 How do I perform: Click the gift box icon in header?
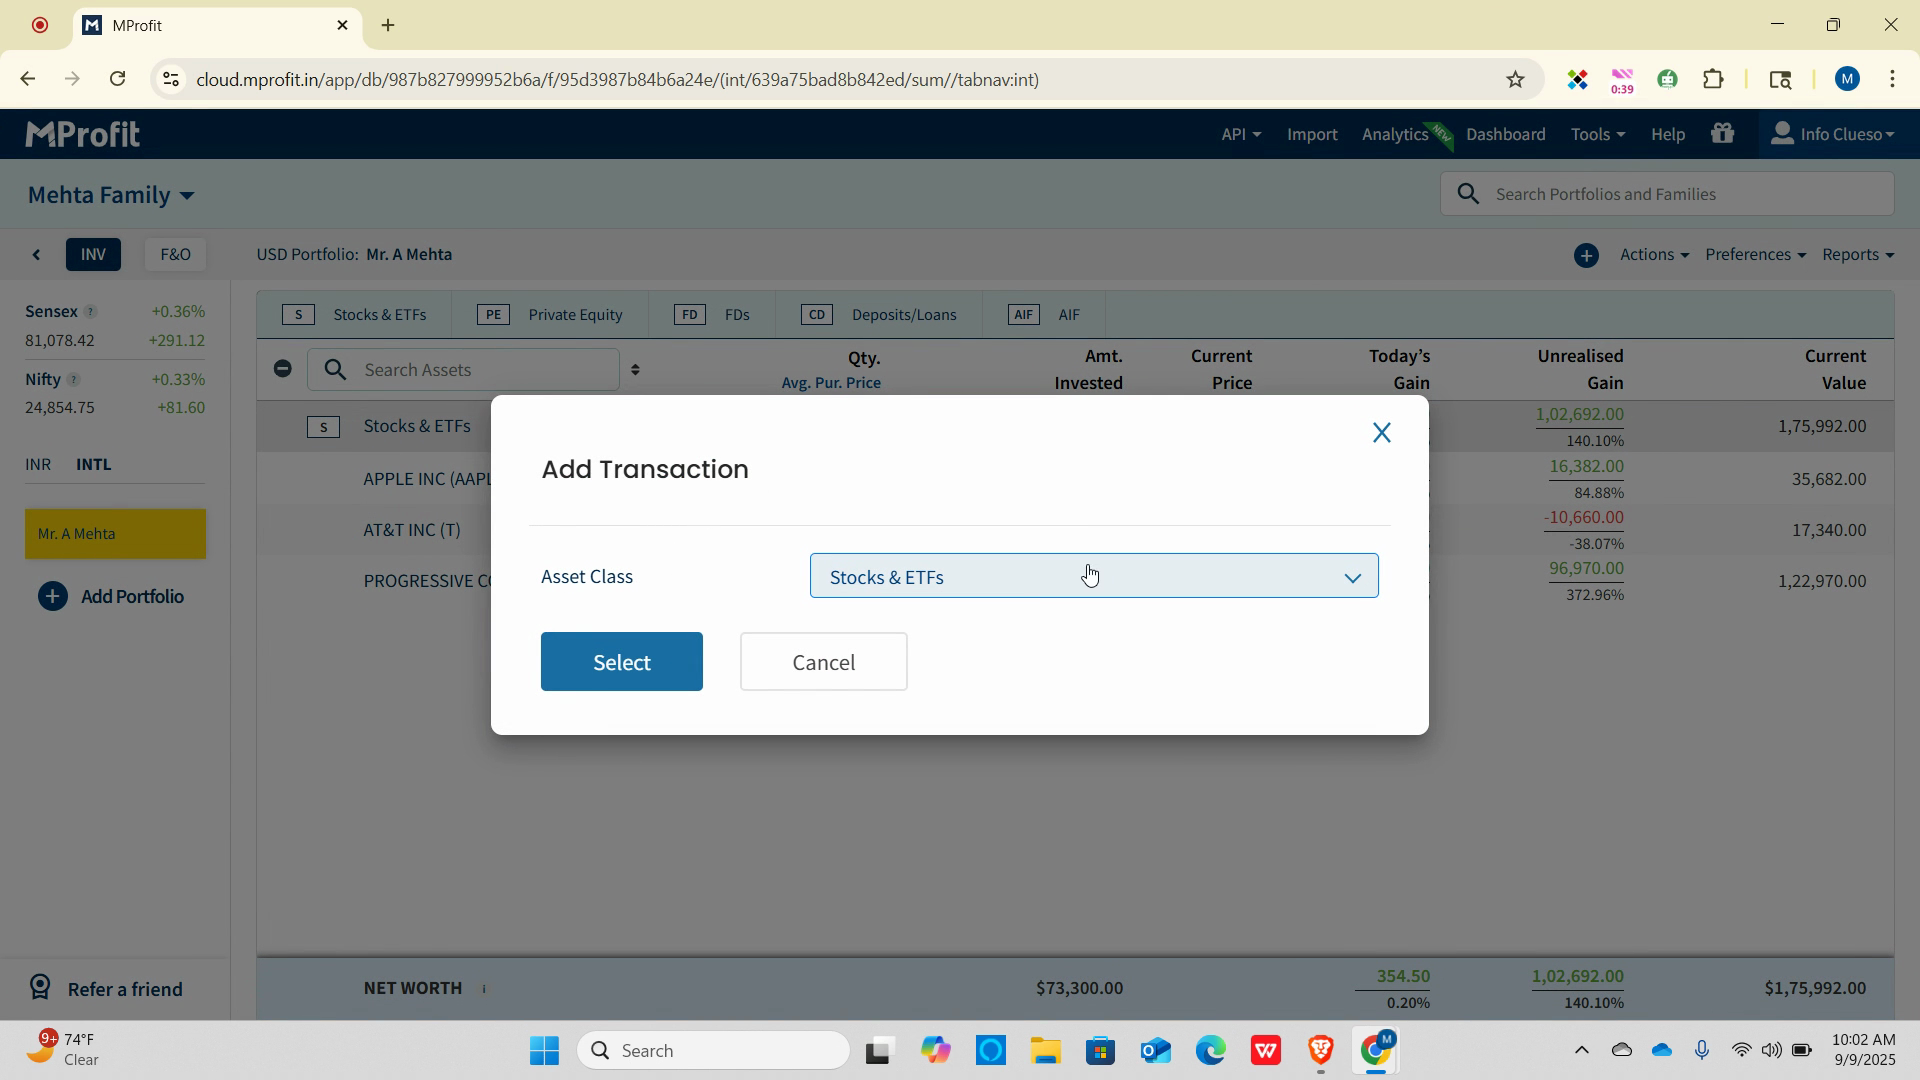1722,134
